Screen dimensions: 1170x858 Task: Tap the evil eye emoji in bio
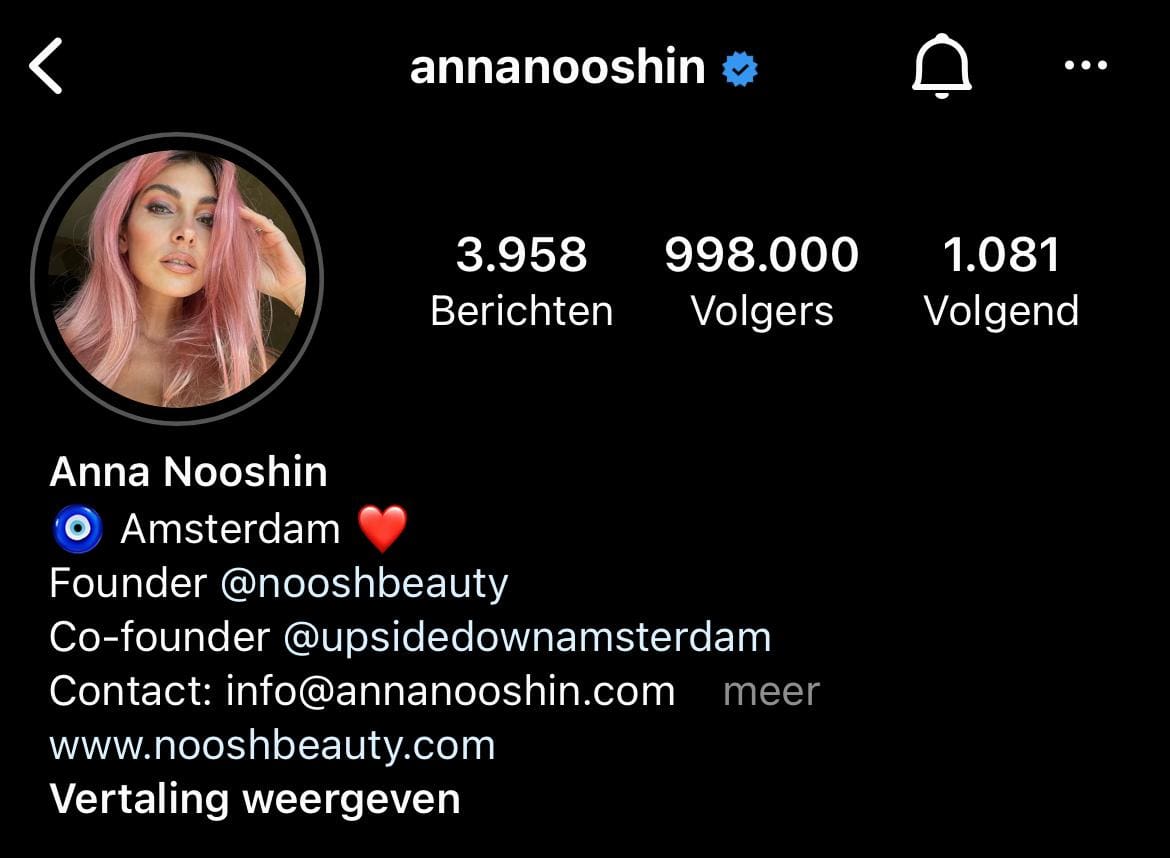[78, 529]
